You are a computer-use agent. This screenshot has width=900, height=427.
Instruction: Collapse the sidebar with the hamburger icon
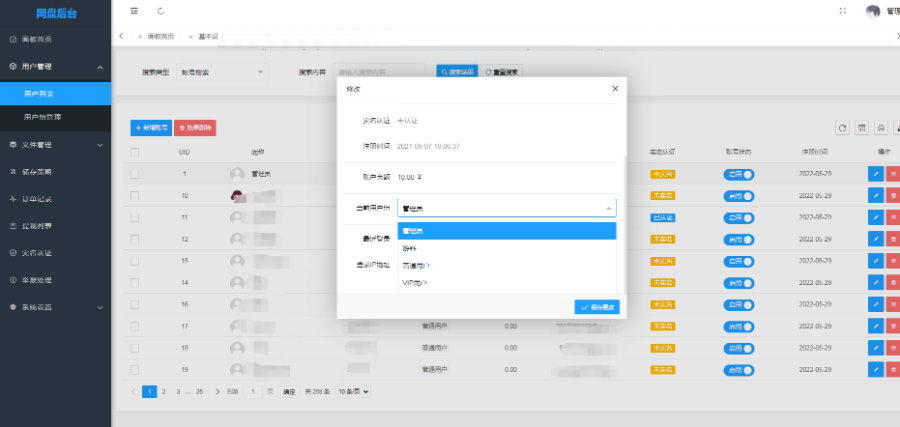click(x=134, y=11)
